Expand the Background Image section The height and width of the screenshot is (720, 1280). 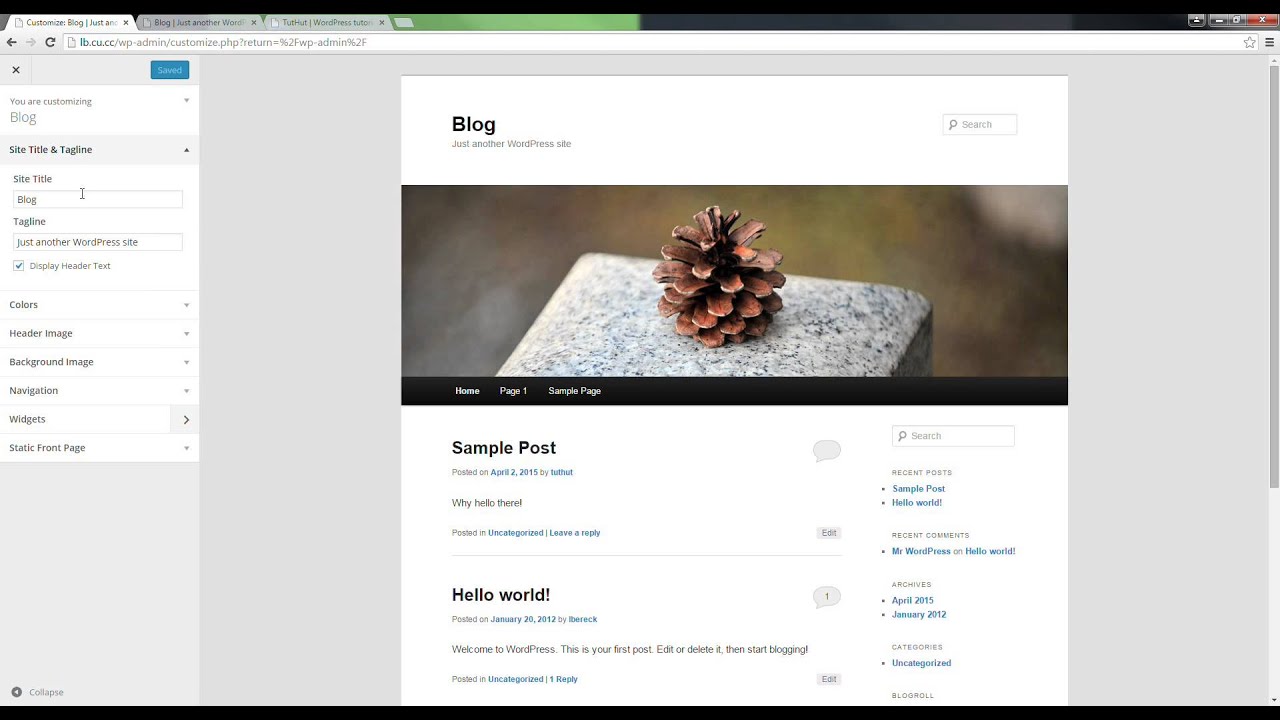(99, 362)
